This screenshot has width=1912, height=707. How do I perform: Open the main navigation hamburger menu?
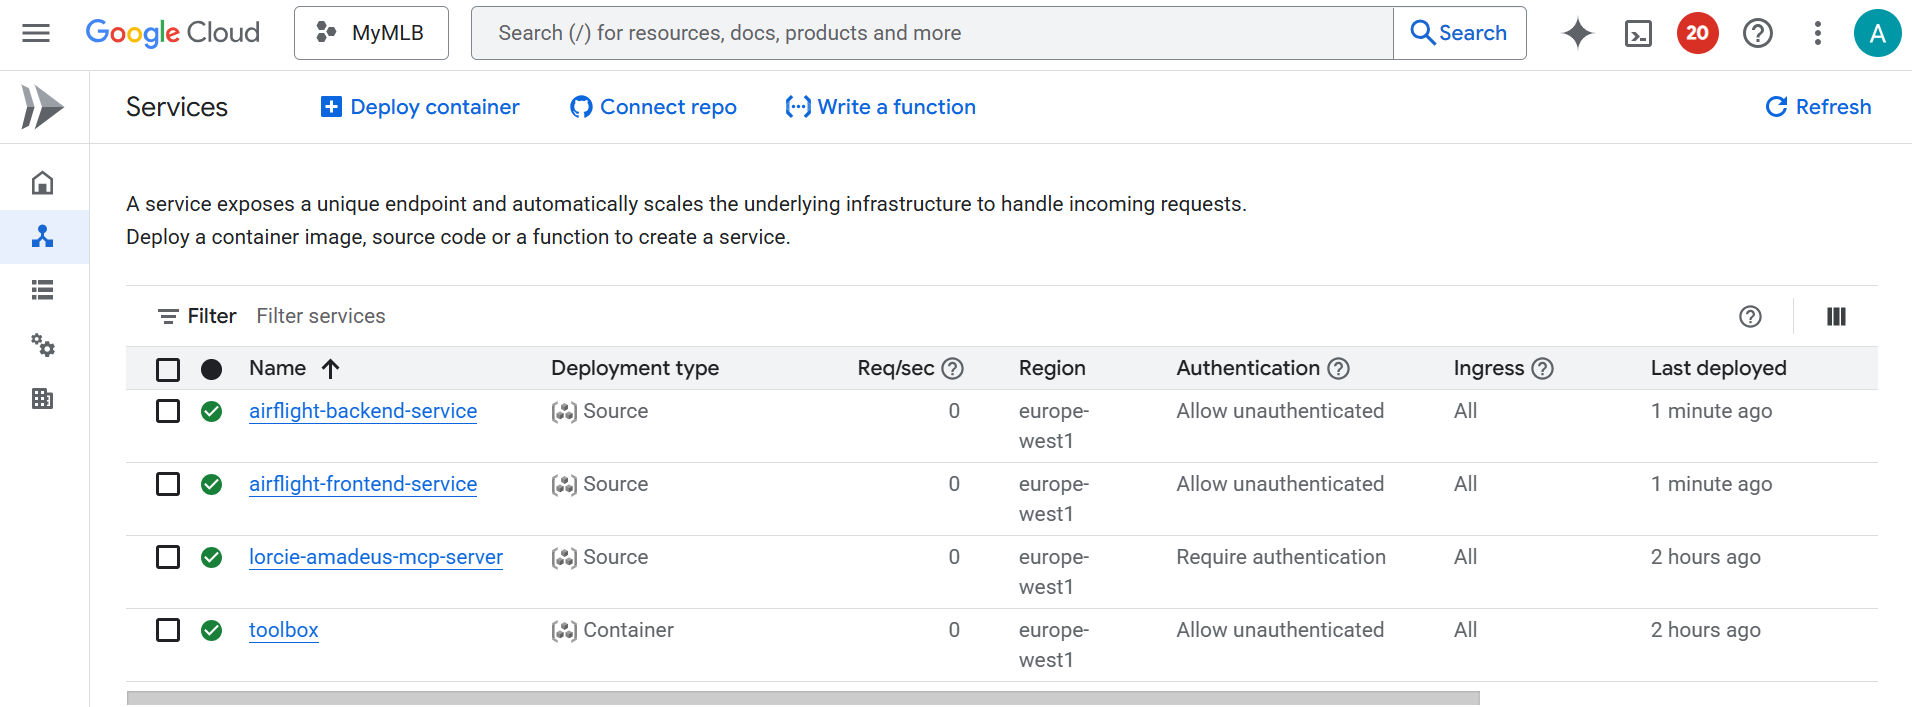[36, 33]
